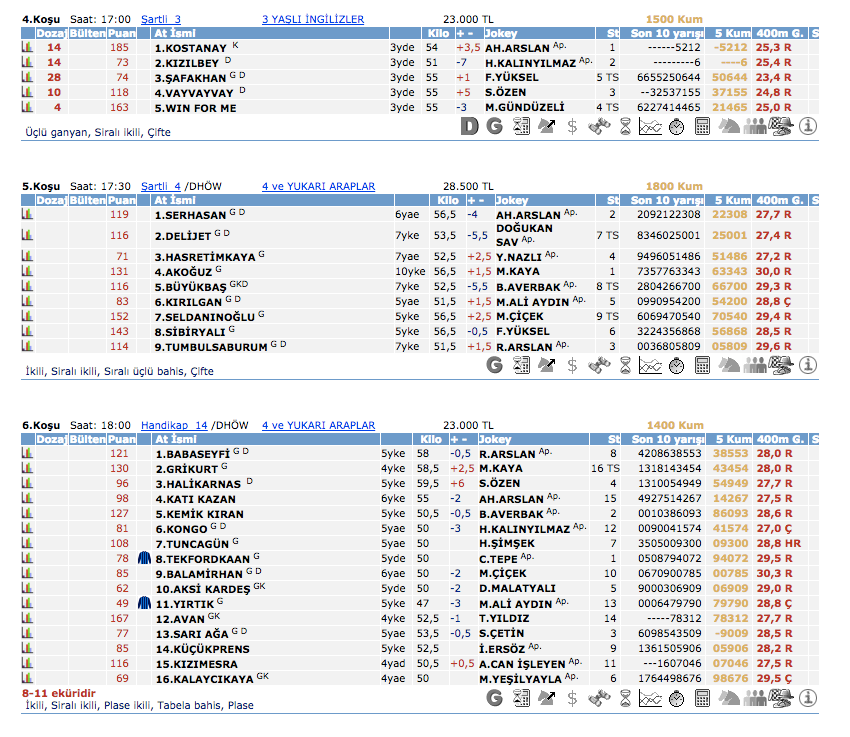The image size is (850, 737).
Task: Click the binoculars icon in race 4 toolbar
Action: [599, 126]
